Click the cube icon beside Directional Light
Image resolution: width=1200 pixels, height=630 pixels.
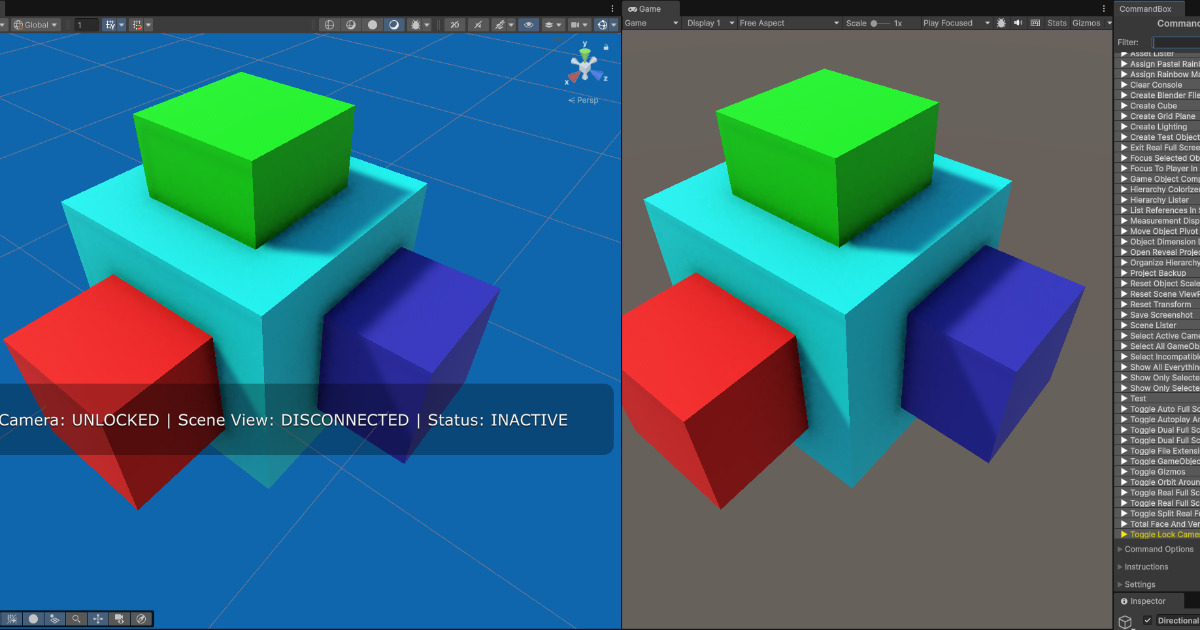coord(1124,620)
